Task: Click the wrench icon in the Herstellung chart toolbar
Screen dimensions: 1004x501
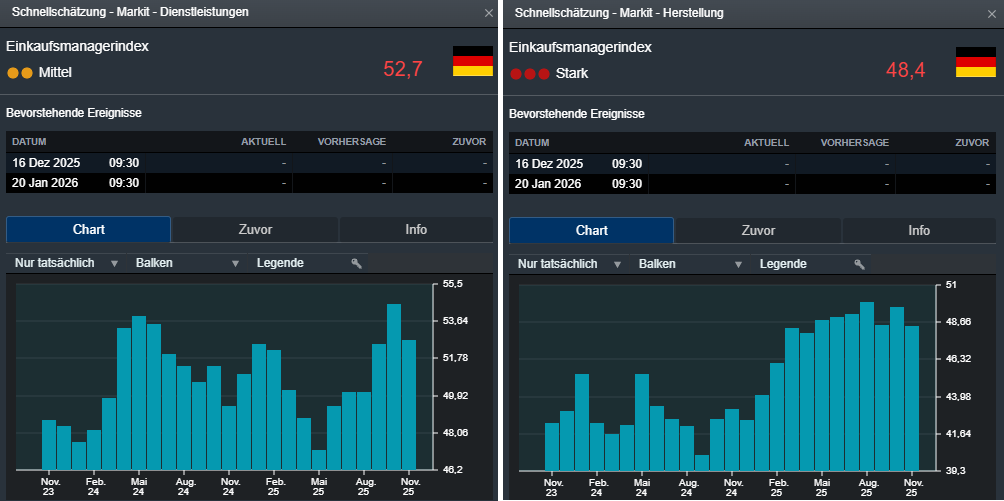Action: 858,264
